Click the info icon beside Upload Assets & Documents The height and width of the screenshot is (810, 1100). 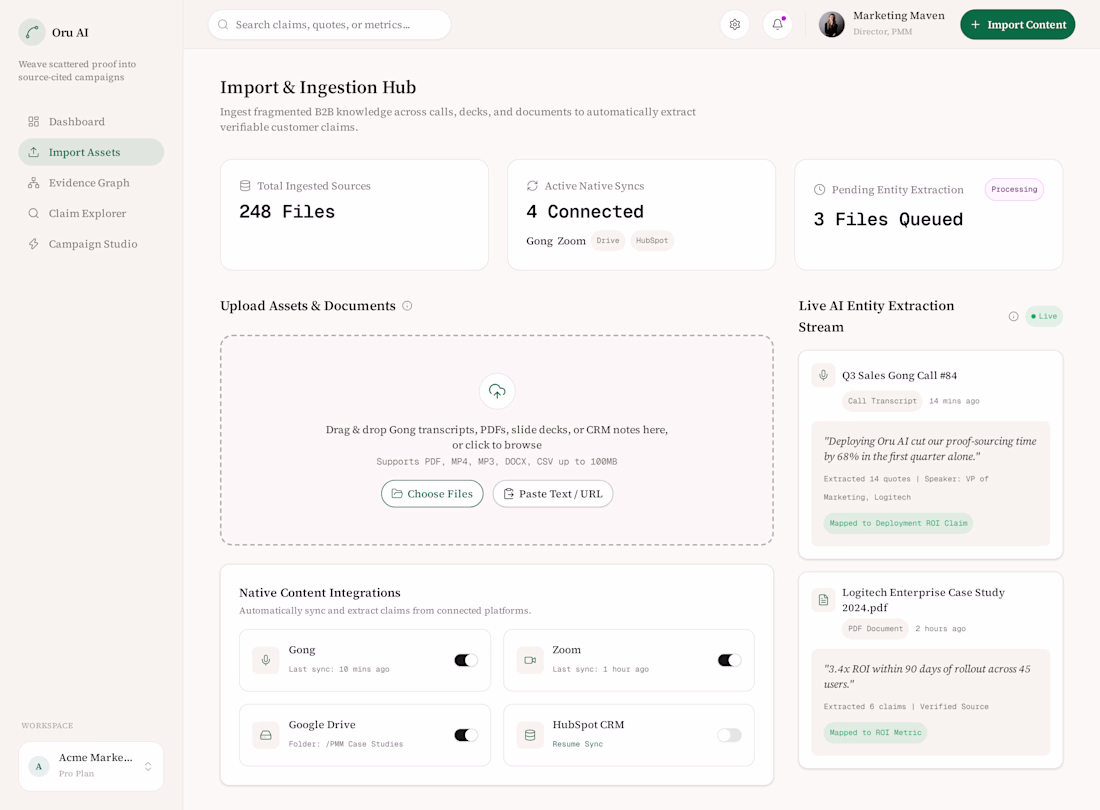[x=407, y=306]
